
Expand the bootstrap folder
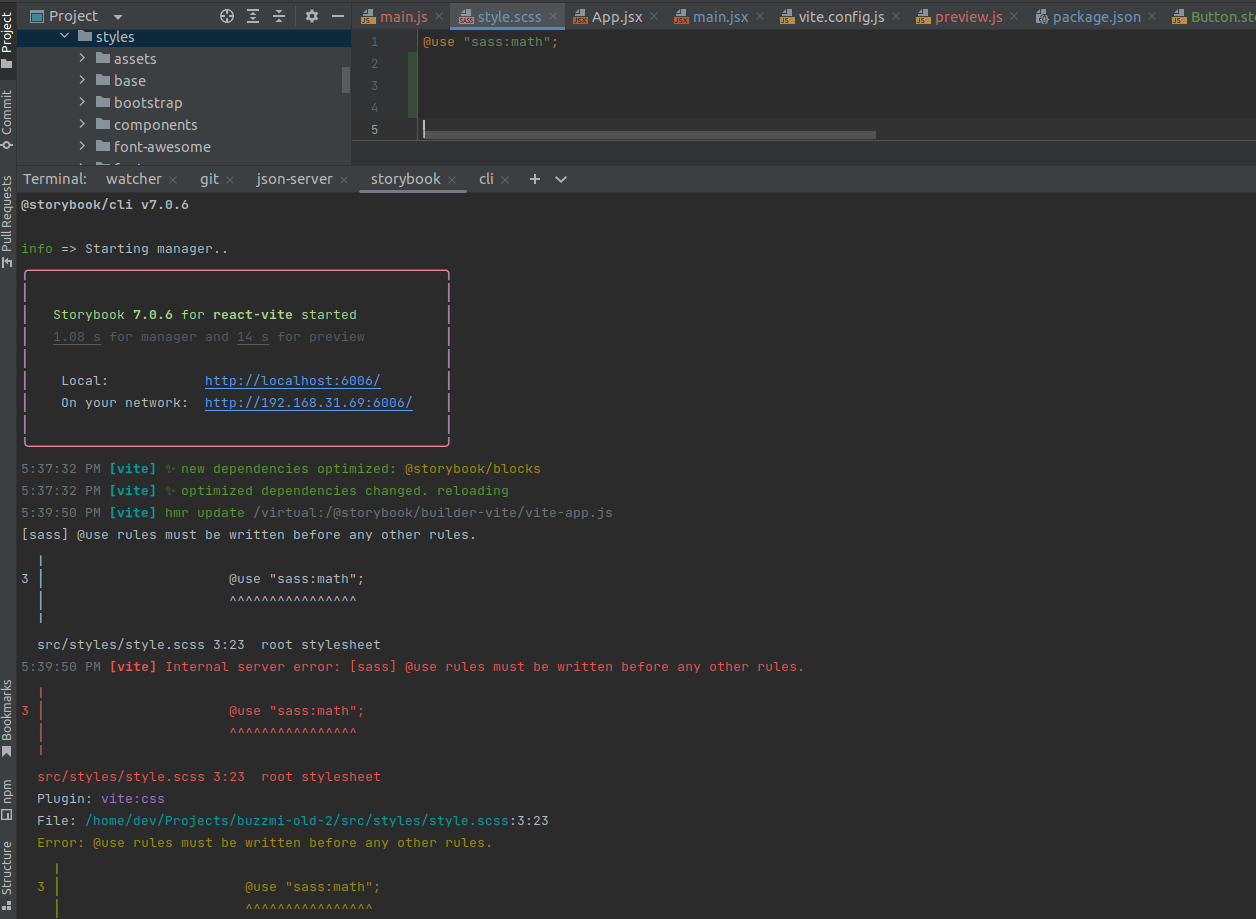tap(83, 103)
